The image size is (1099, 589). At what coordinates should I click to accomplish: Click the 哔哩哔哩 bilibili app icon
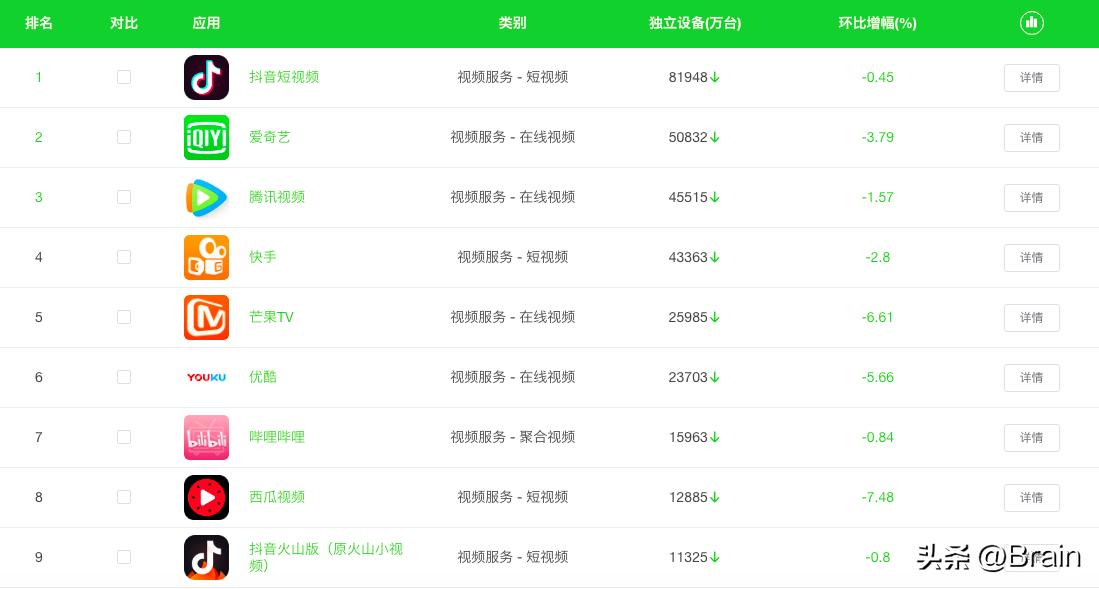(x=206, y=437)
